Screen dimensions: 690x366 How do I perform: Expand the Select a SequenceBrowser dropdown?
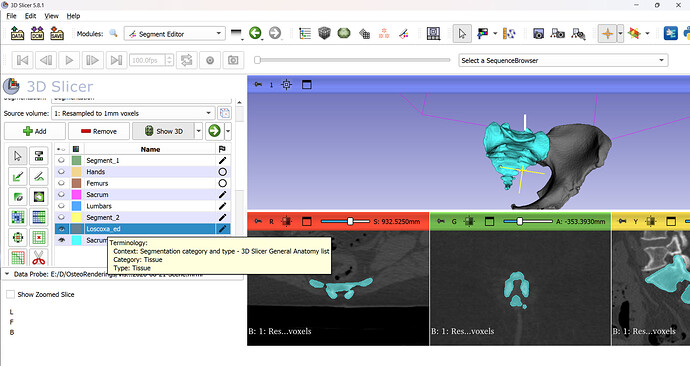[x=563, y=60]
